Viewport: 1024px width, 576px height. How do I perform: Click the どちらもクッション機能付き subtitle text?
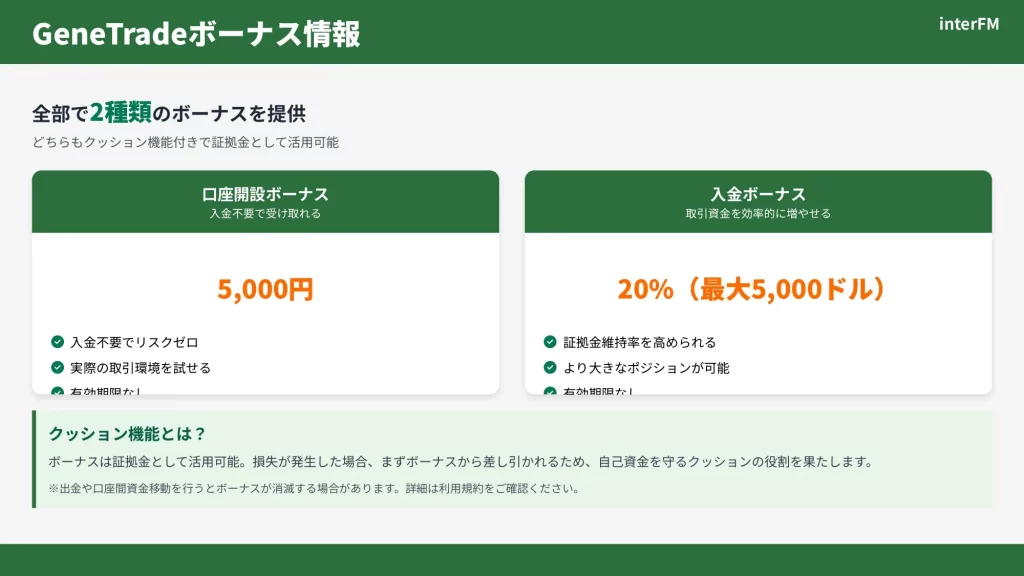point(185,142)
